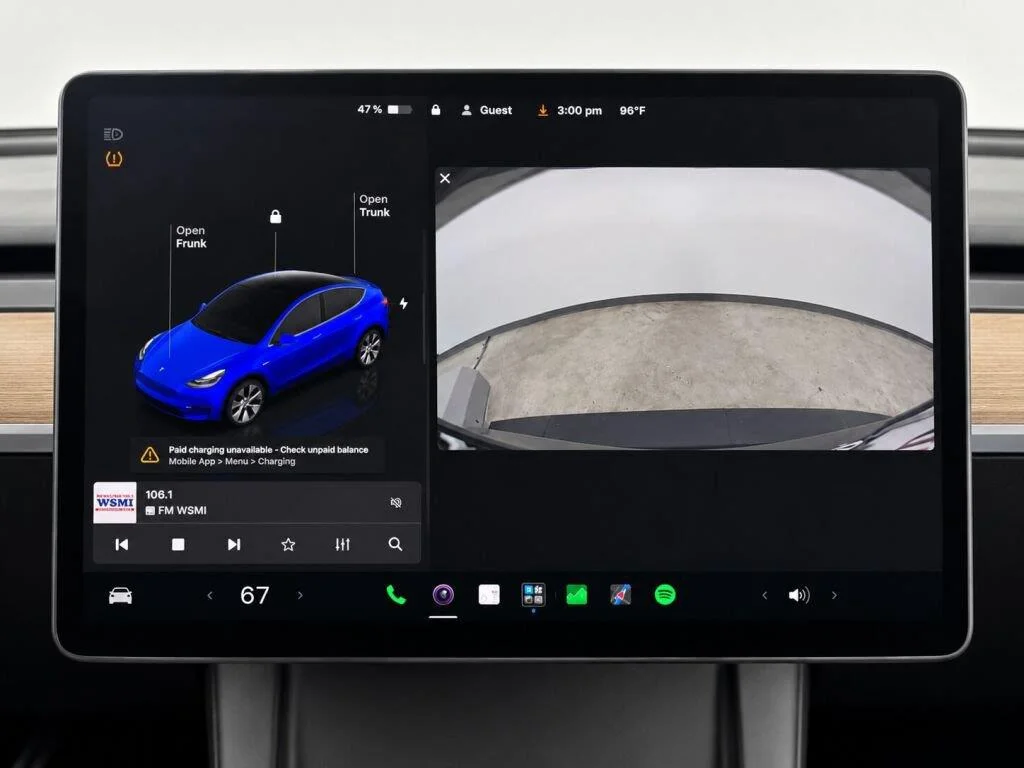The width and height of the screenshot is (1024, 768).
Task: Skip to the previous station
Action: (121, 544)
